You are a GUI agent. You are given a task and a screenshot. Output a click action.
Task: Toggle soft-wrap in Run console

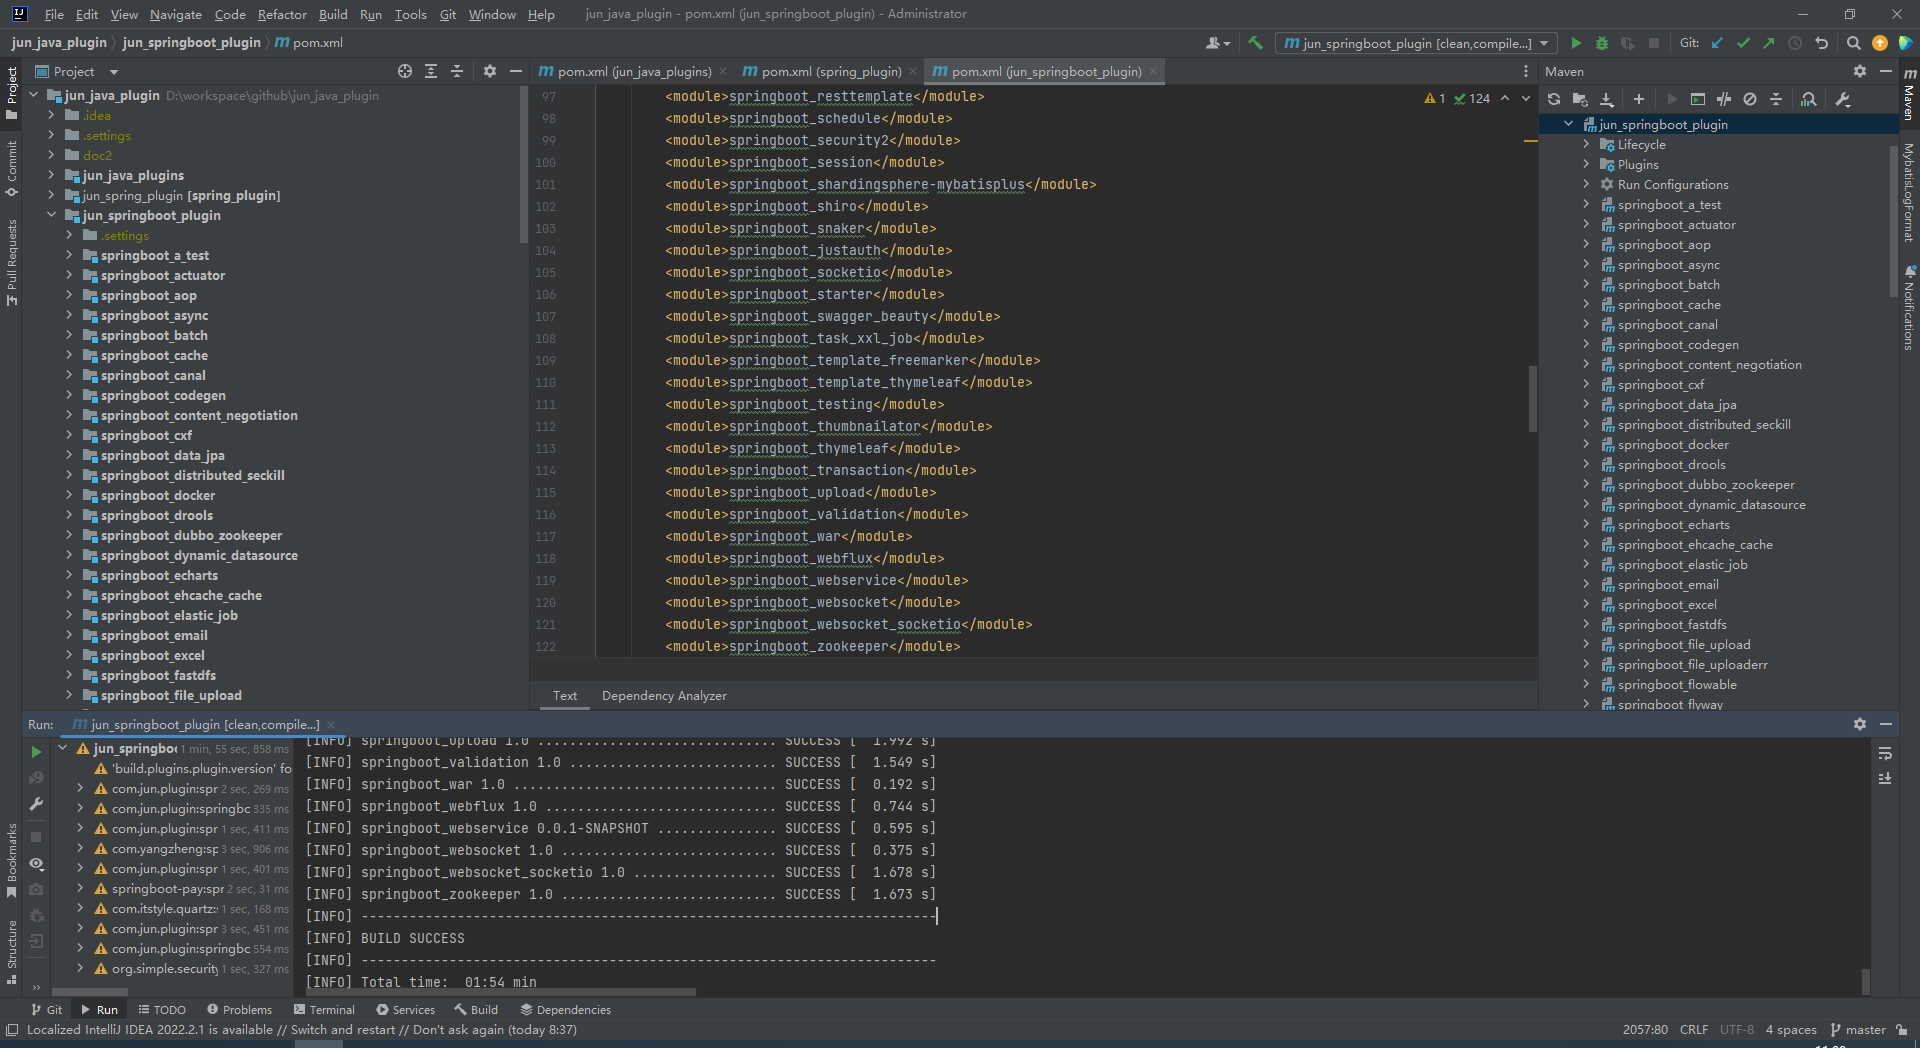click(x=1885, y=753)
